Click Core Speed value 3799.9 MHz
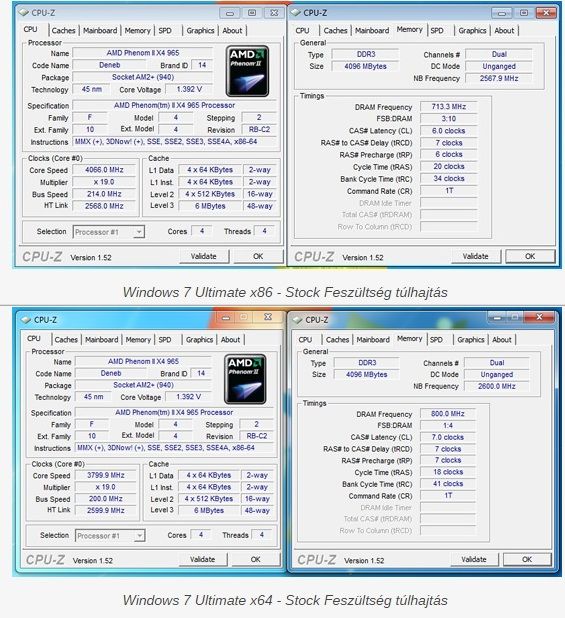The width and height of the screenshot is (565, 618). 106,475
